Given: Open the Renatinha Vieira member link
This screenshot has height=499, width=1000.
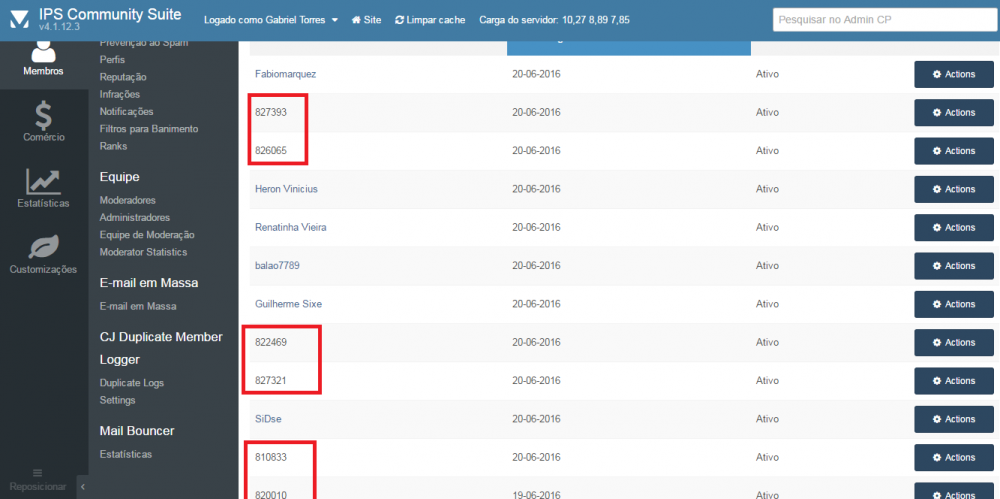Looking at the screenshot, I should [290, 227].
